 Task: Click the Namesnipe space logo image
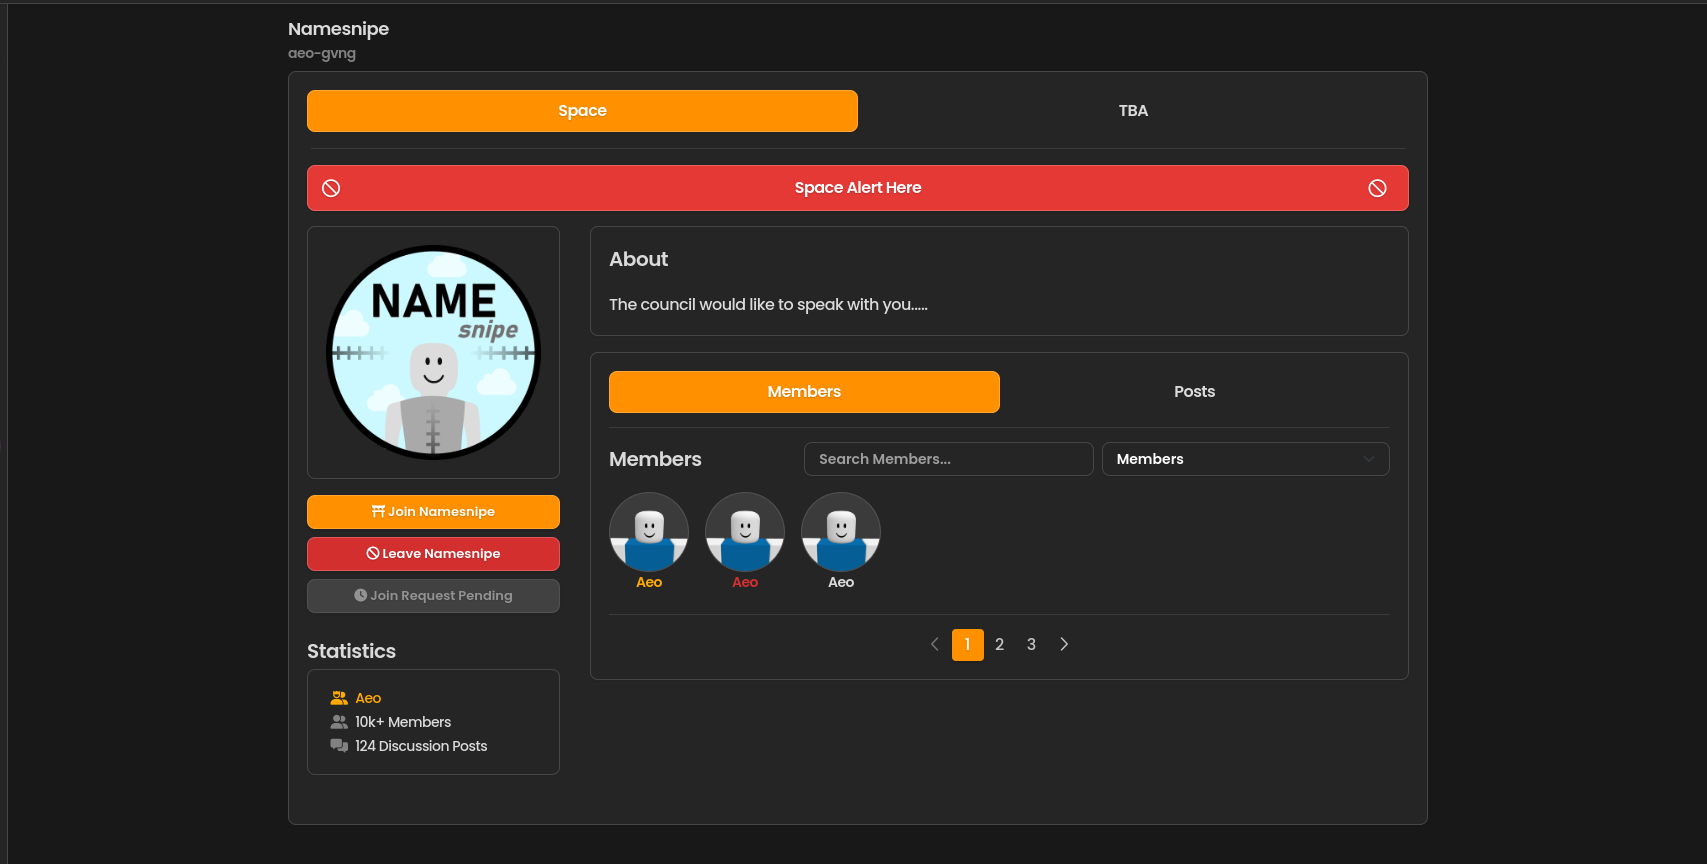point(433,353)
